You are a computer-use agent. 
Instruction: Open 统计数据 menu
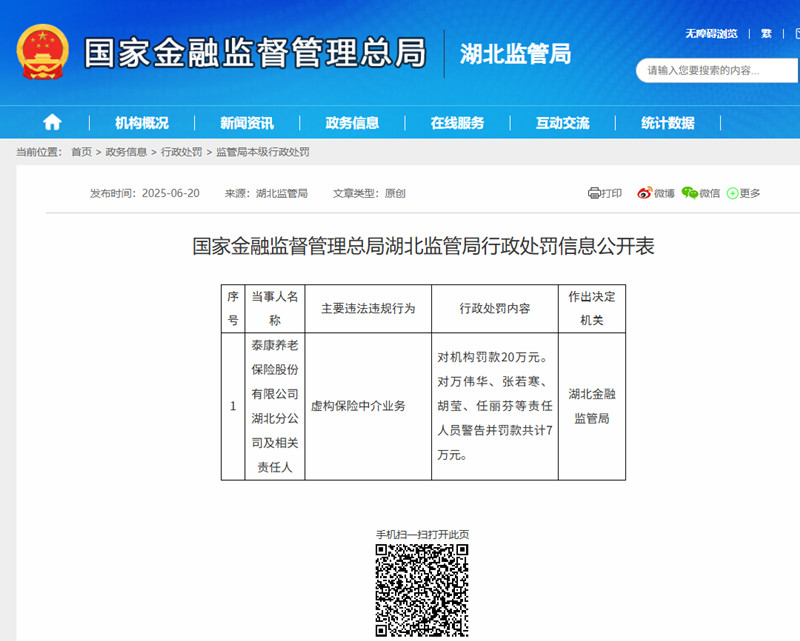tap(667, 123)
